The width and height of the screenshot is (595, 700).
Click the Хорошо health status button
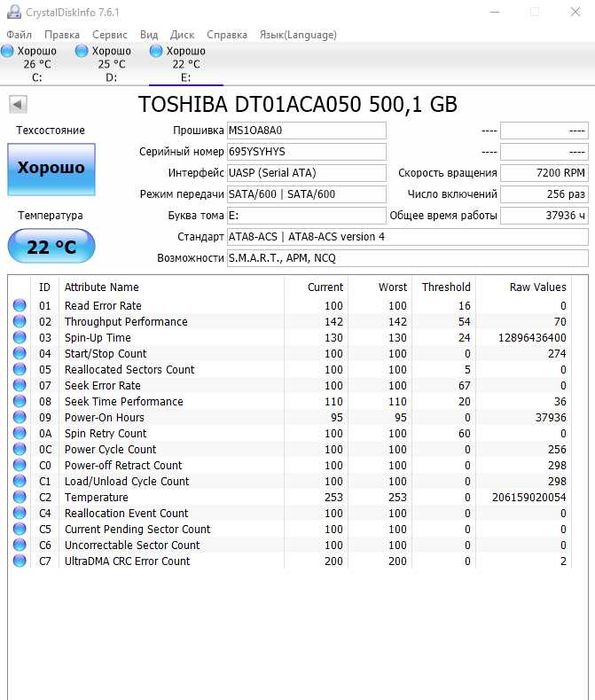(x=51, y=169)
